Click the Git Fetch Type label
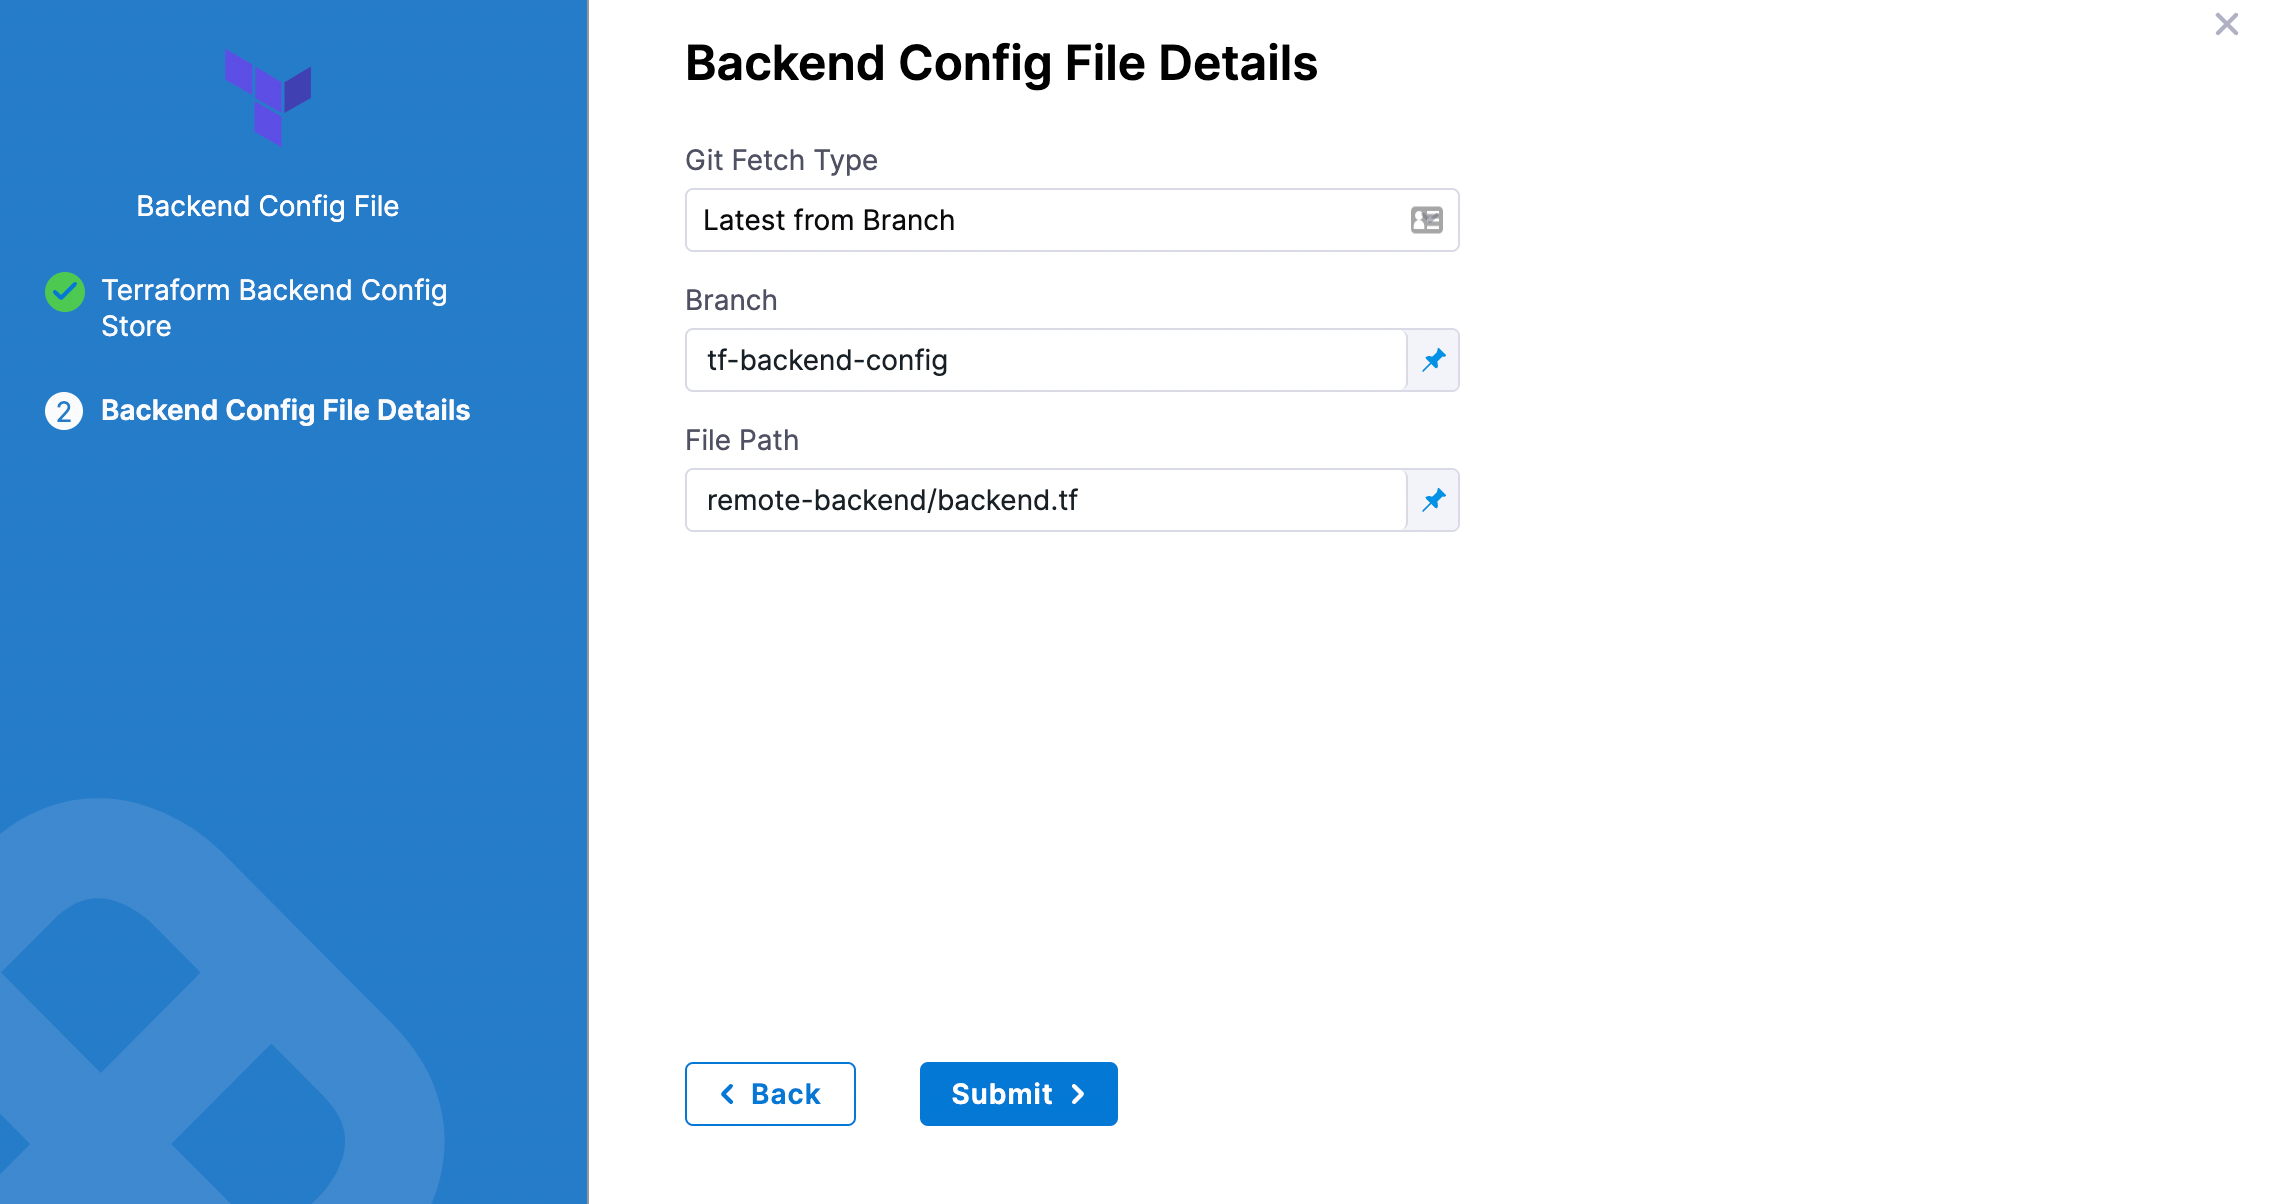 pyautogui.click(x=781, y=160)
